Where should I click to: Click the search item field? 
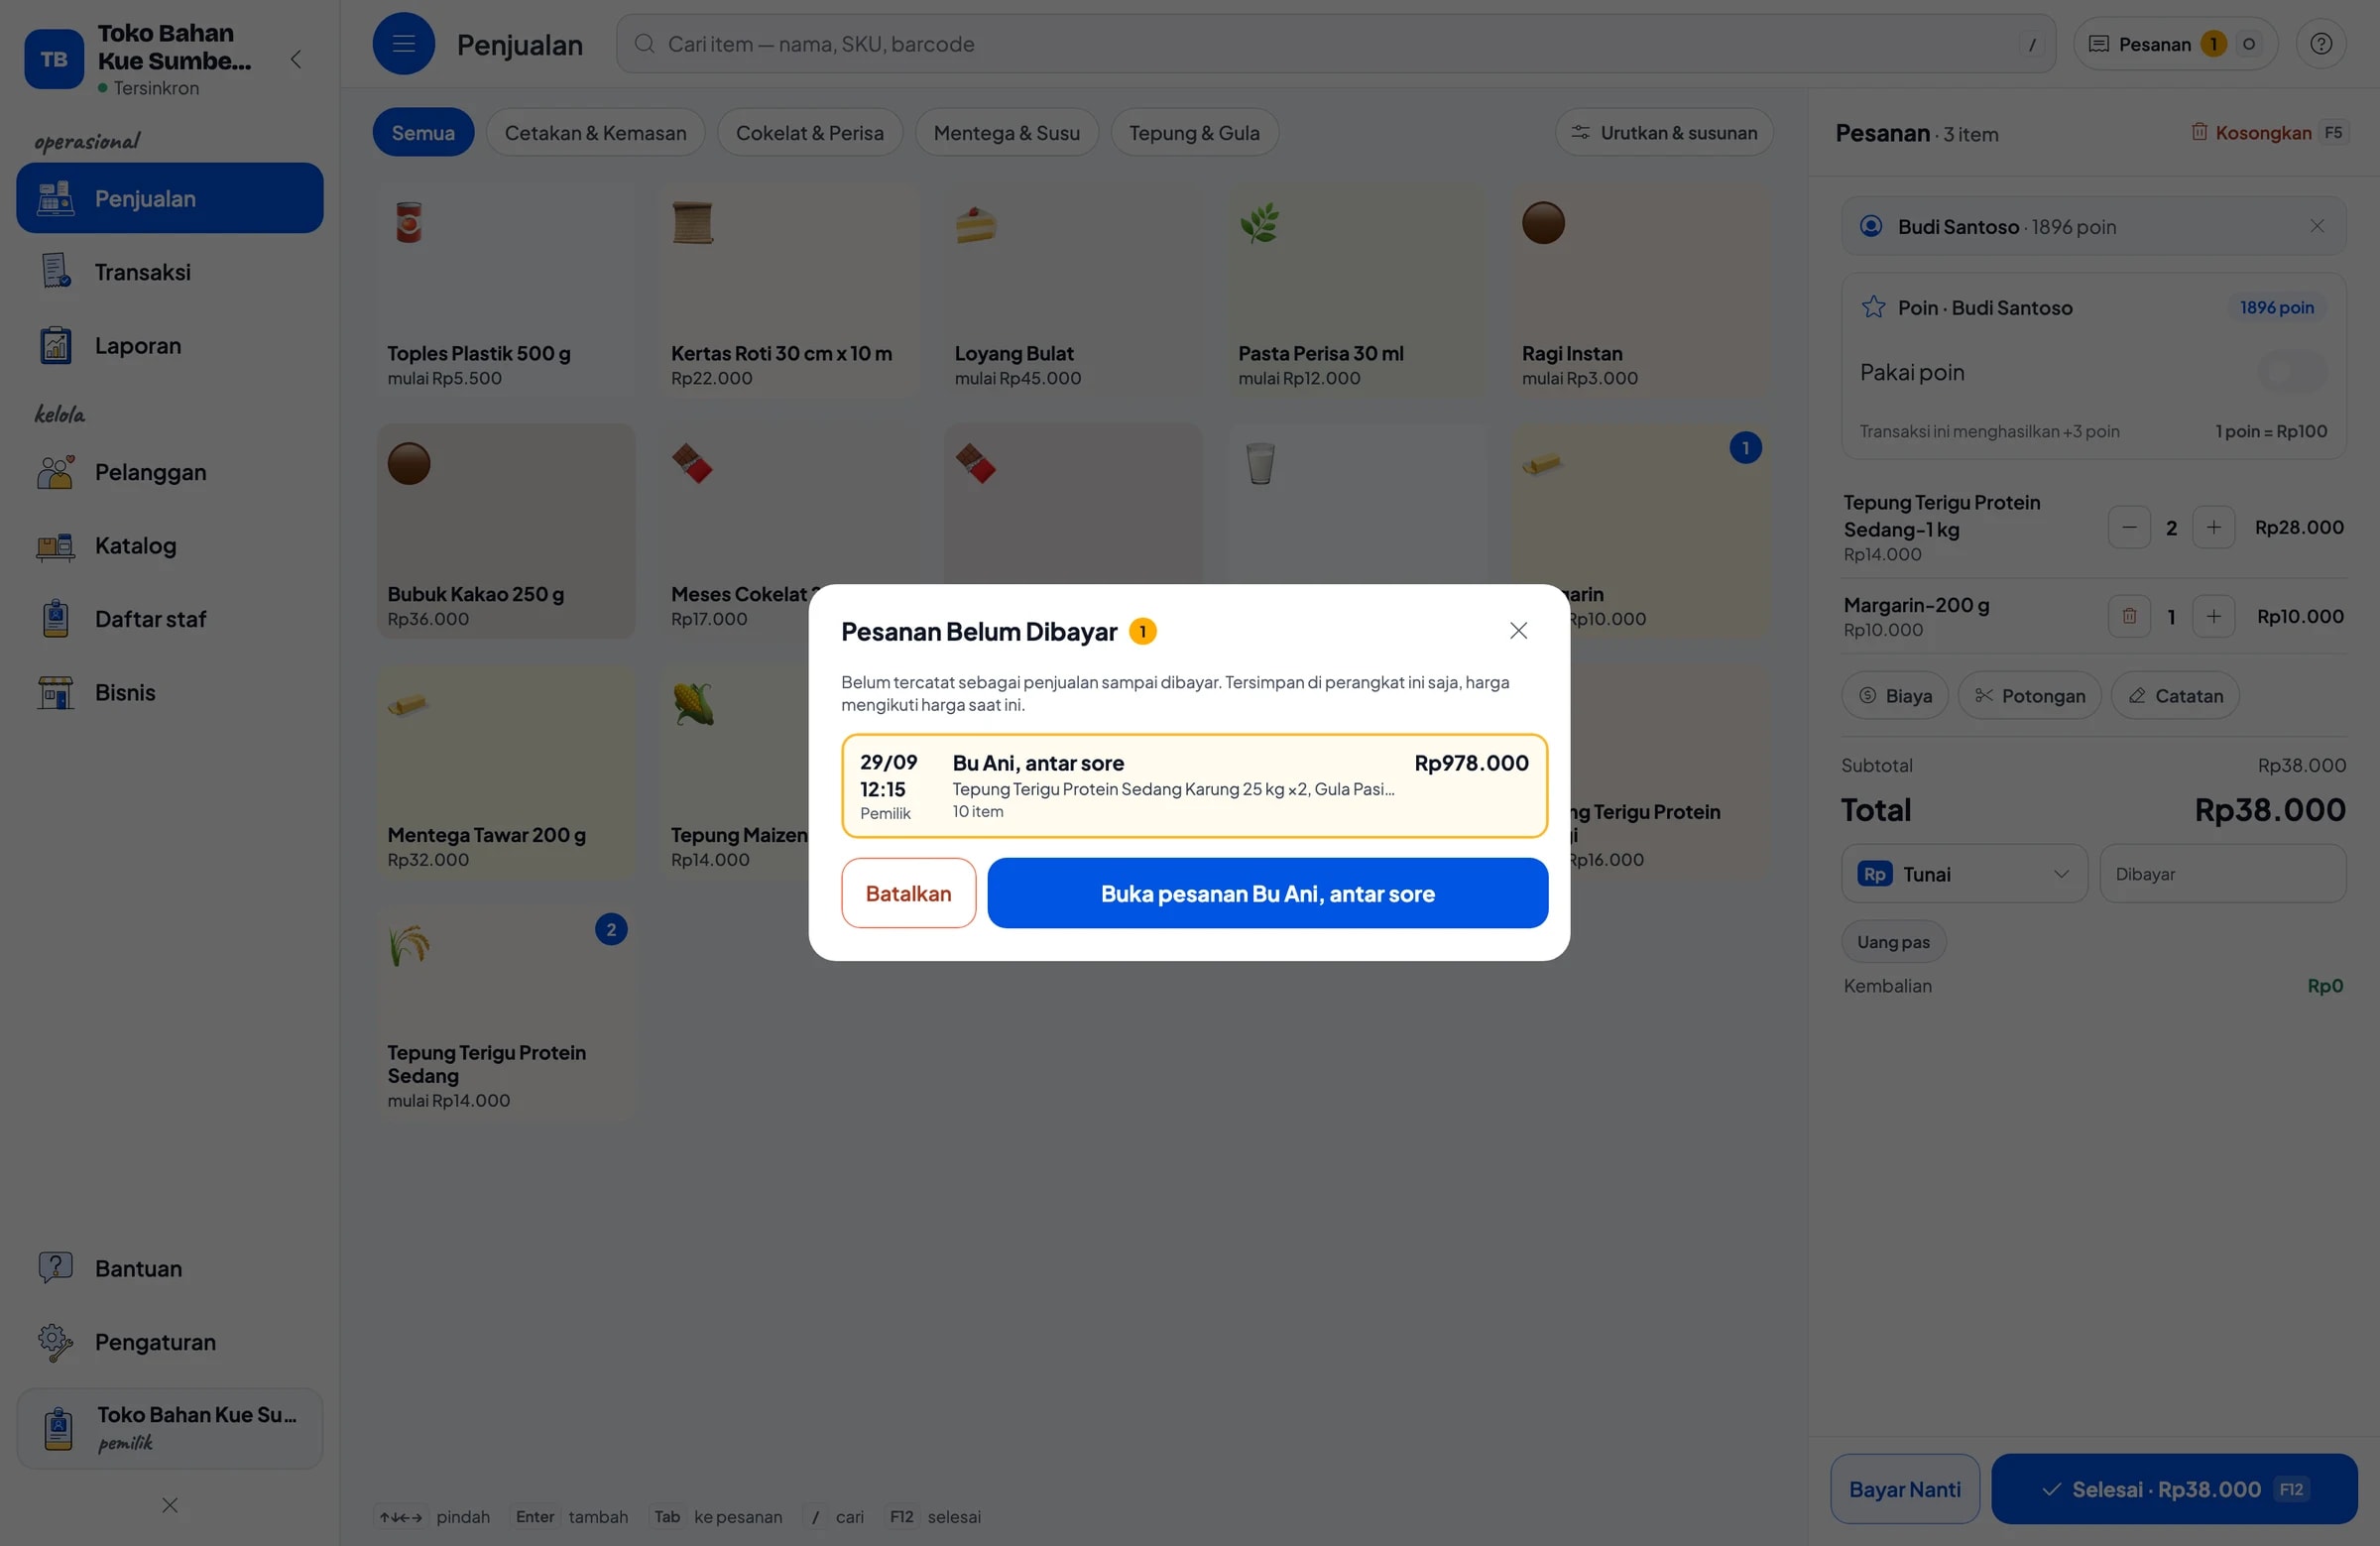1335,44
